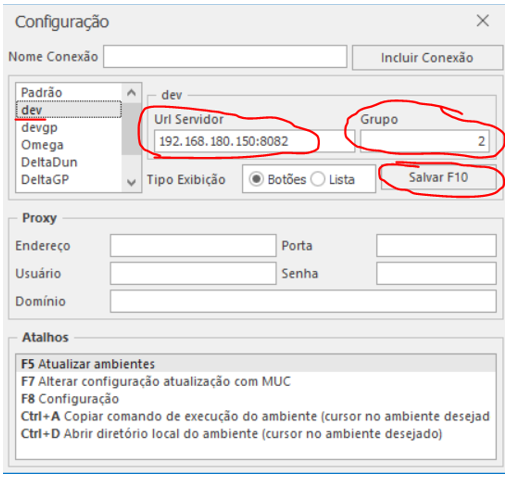This screenshot has height=477, width=505.
Task: Click the Url Servidor input field
Action: (254, 141)
